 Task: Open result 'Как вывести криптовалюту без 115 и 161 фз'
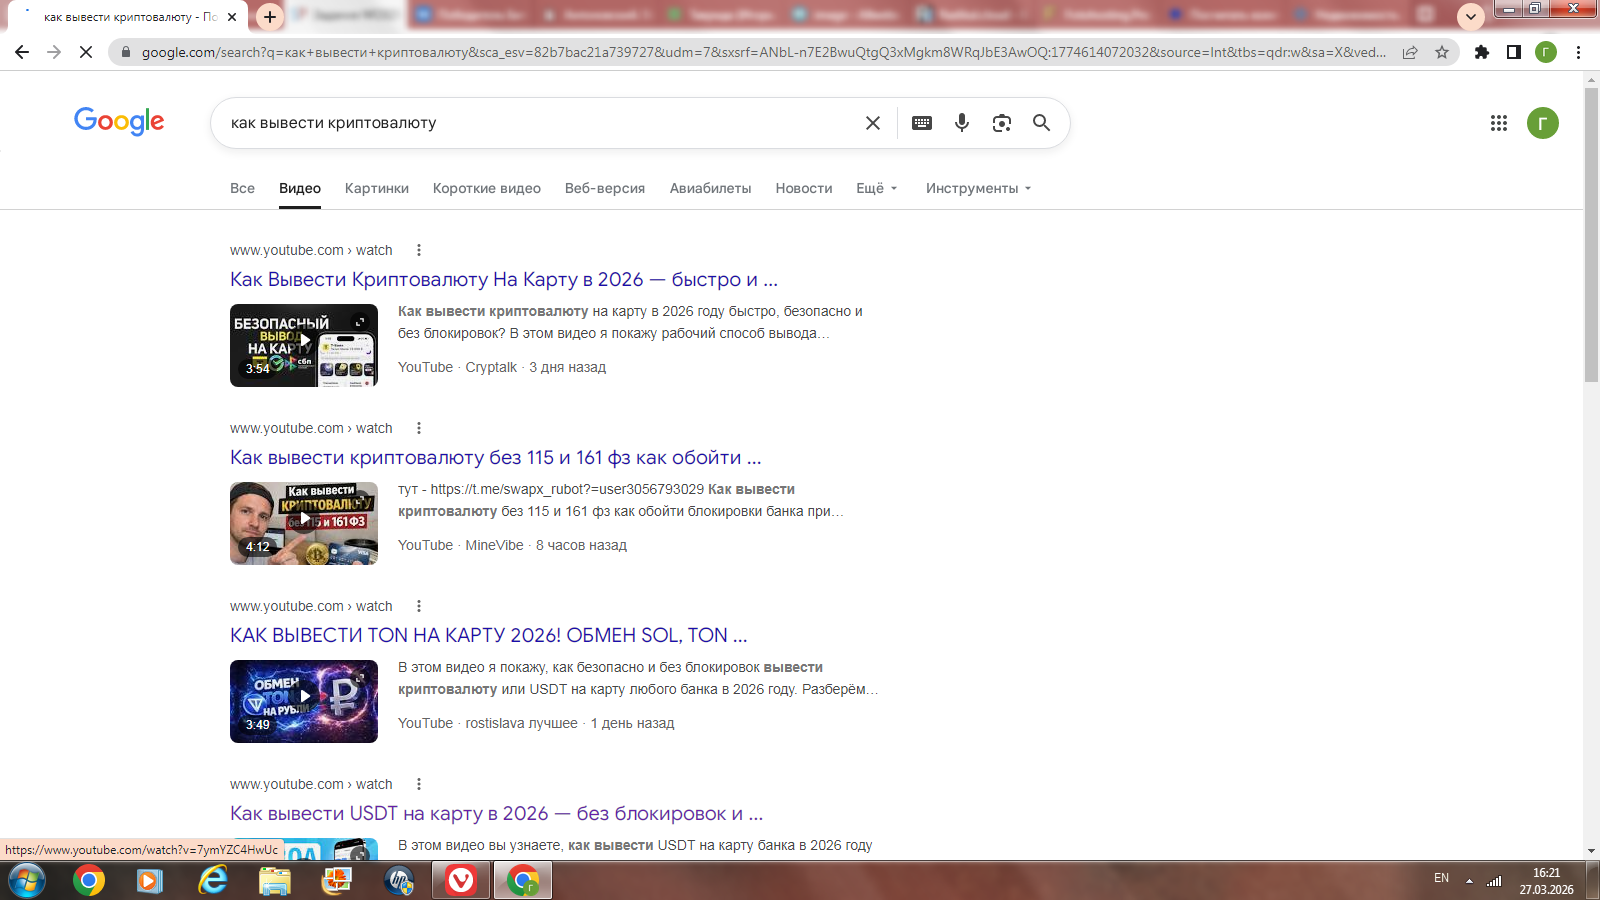tap(496, 457)
